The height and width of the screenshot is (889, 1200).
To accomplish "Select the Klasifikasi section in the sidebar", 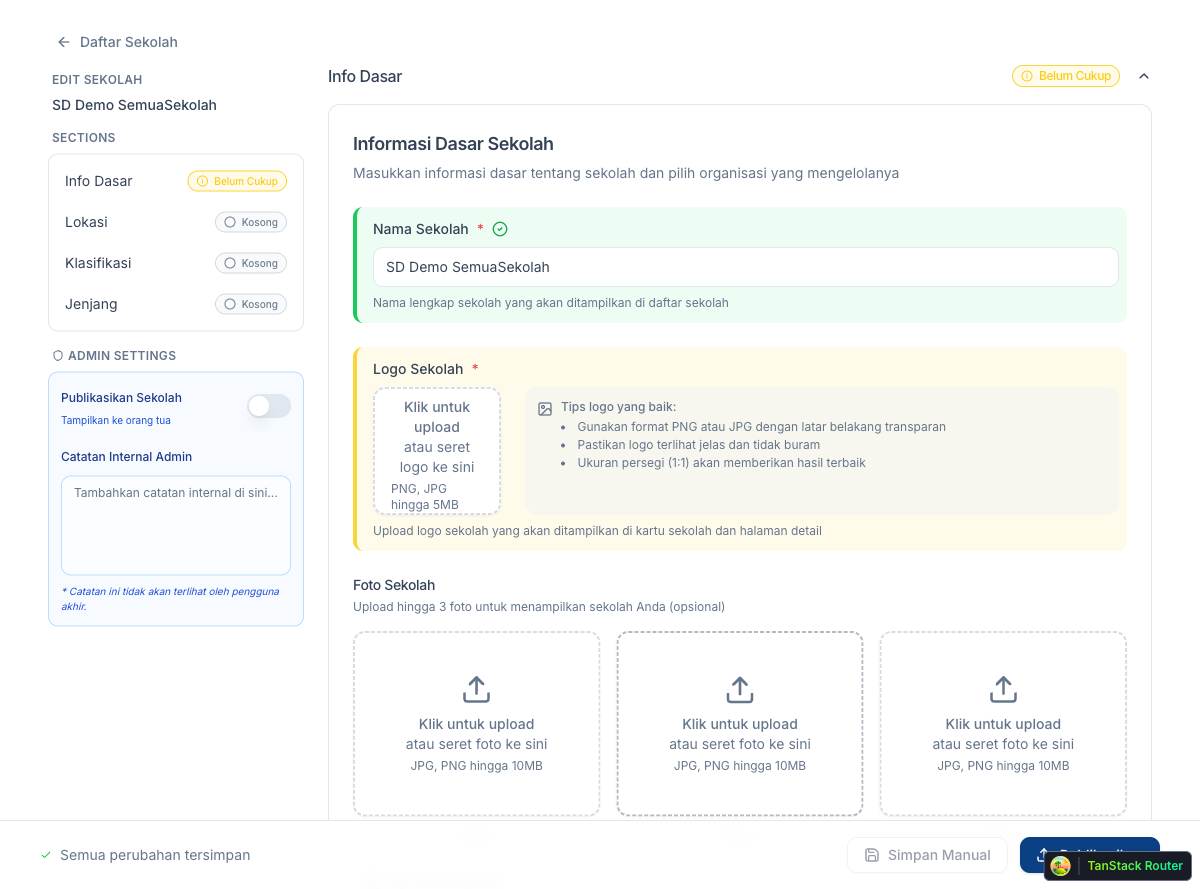I will pos(97,263).
